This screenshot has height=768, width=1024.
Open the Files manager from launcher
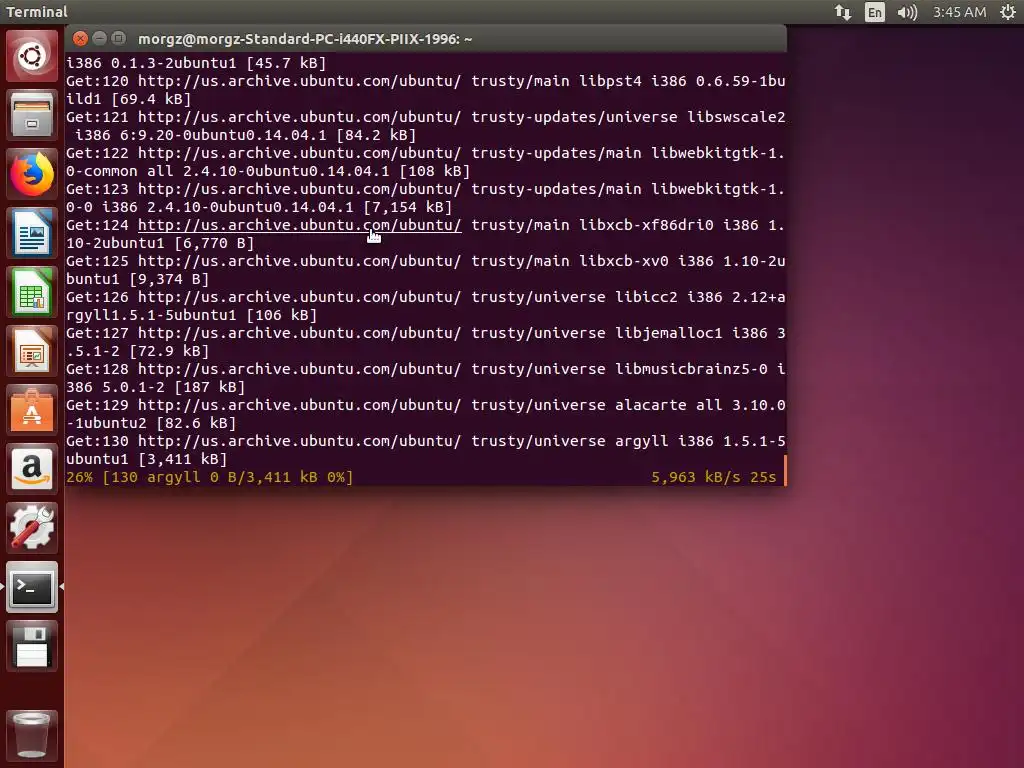31,116
